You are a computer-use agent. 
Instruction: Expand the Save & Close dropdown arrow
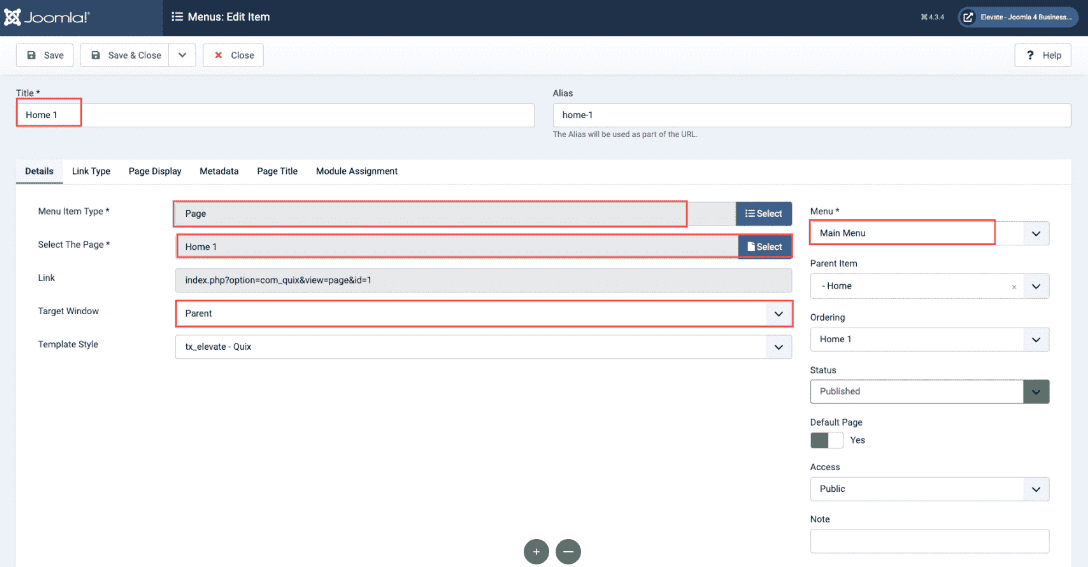pos(181,55)
